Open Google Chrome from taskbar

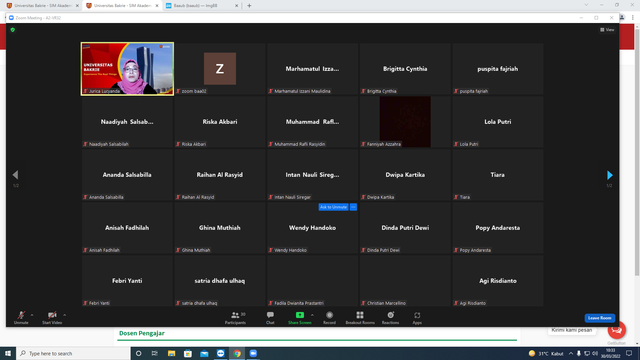(x=237, y=353)
